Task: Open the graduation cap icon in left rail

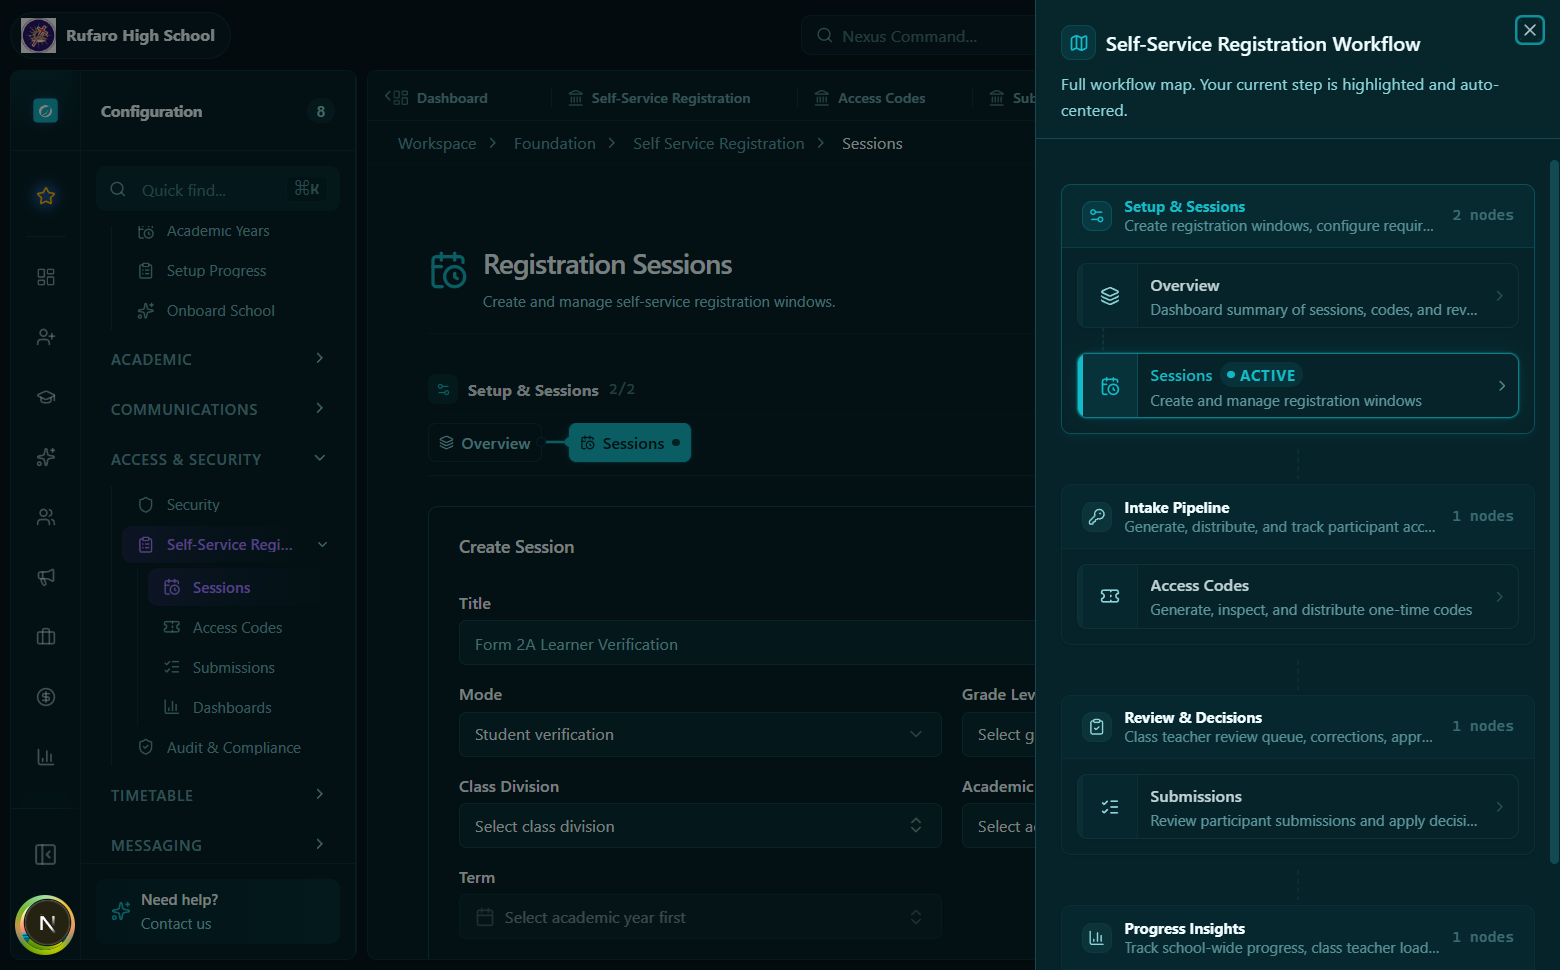Action: point(46,397)
